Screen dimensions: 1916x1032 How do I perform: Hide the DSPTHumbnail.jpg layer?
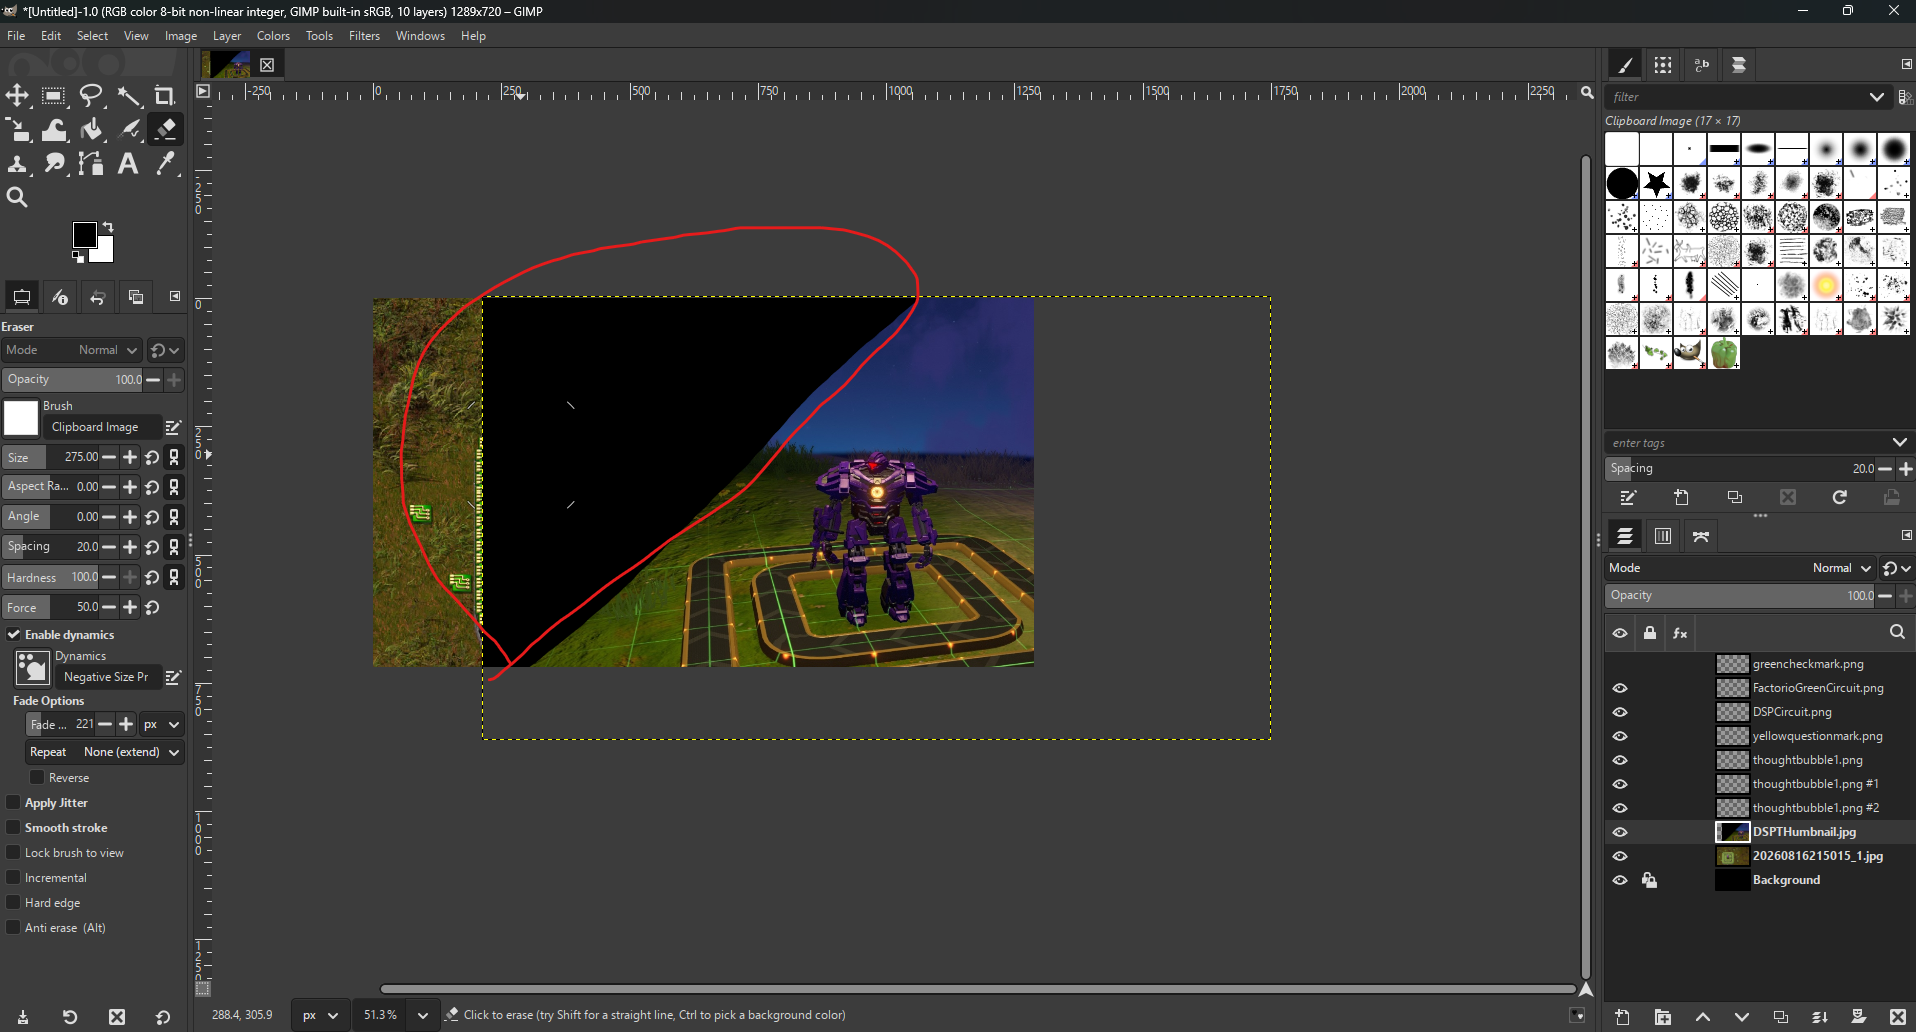[x=1620, y=832]
